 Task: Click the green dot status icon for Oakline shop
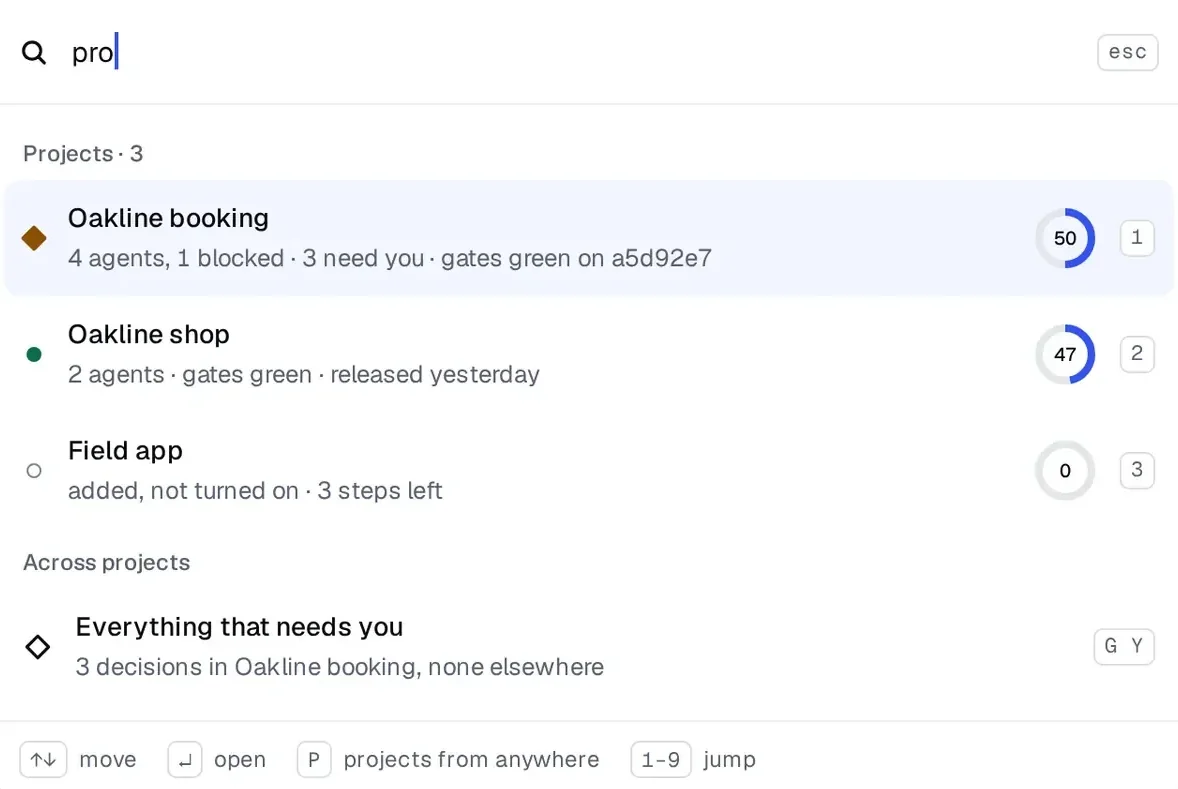[x=34, y=355]
